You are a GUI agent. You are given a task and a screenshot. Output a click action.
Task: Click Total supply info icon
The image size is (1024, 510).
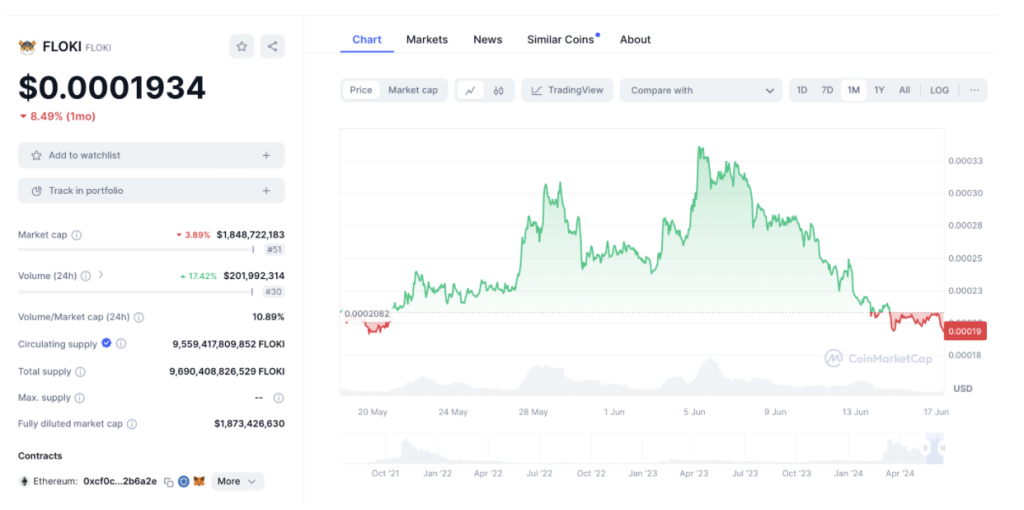(x=80, y=372)
